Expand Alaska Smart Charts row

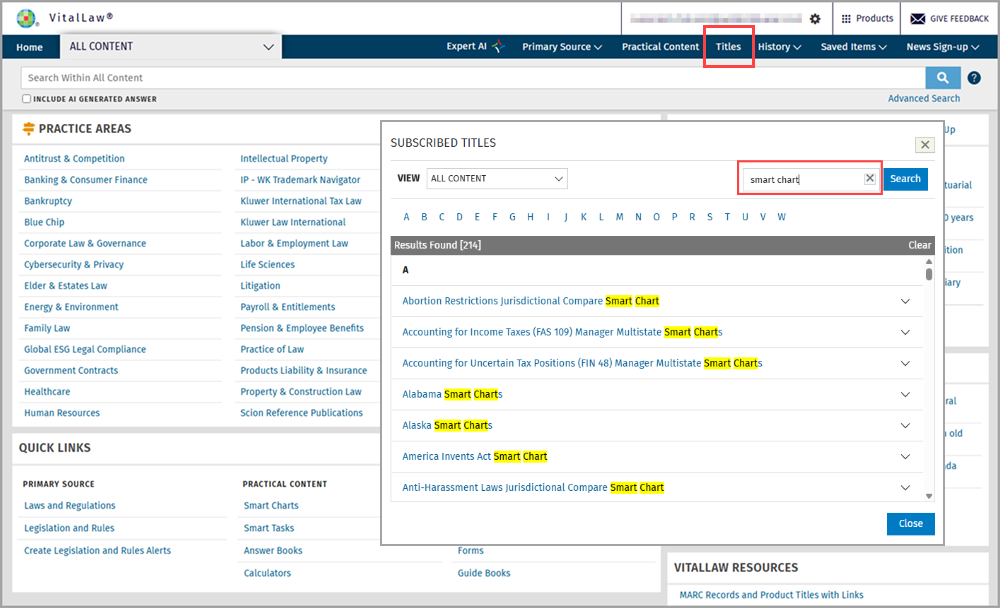coord(905,426)
